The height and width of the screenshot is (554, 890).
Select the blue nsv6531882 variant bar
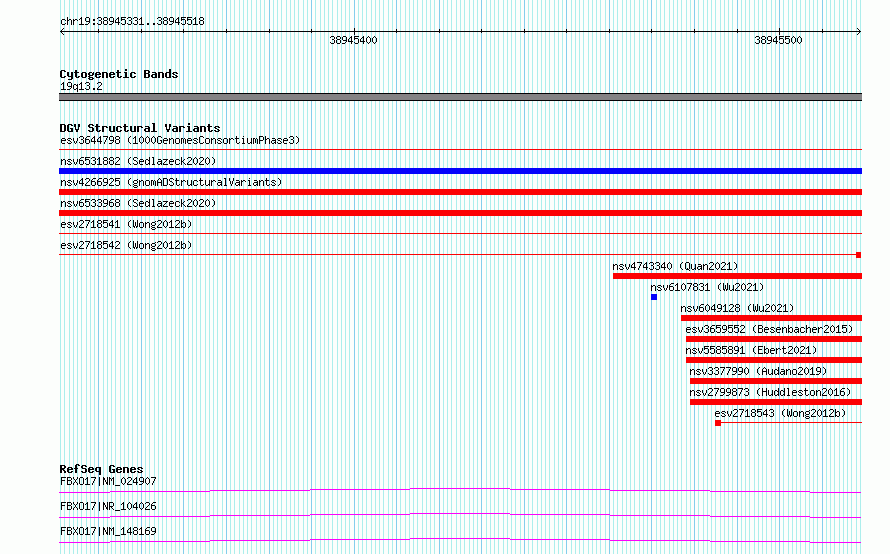pyautogui.click(x=460, y=171)
